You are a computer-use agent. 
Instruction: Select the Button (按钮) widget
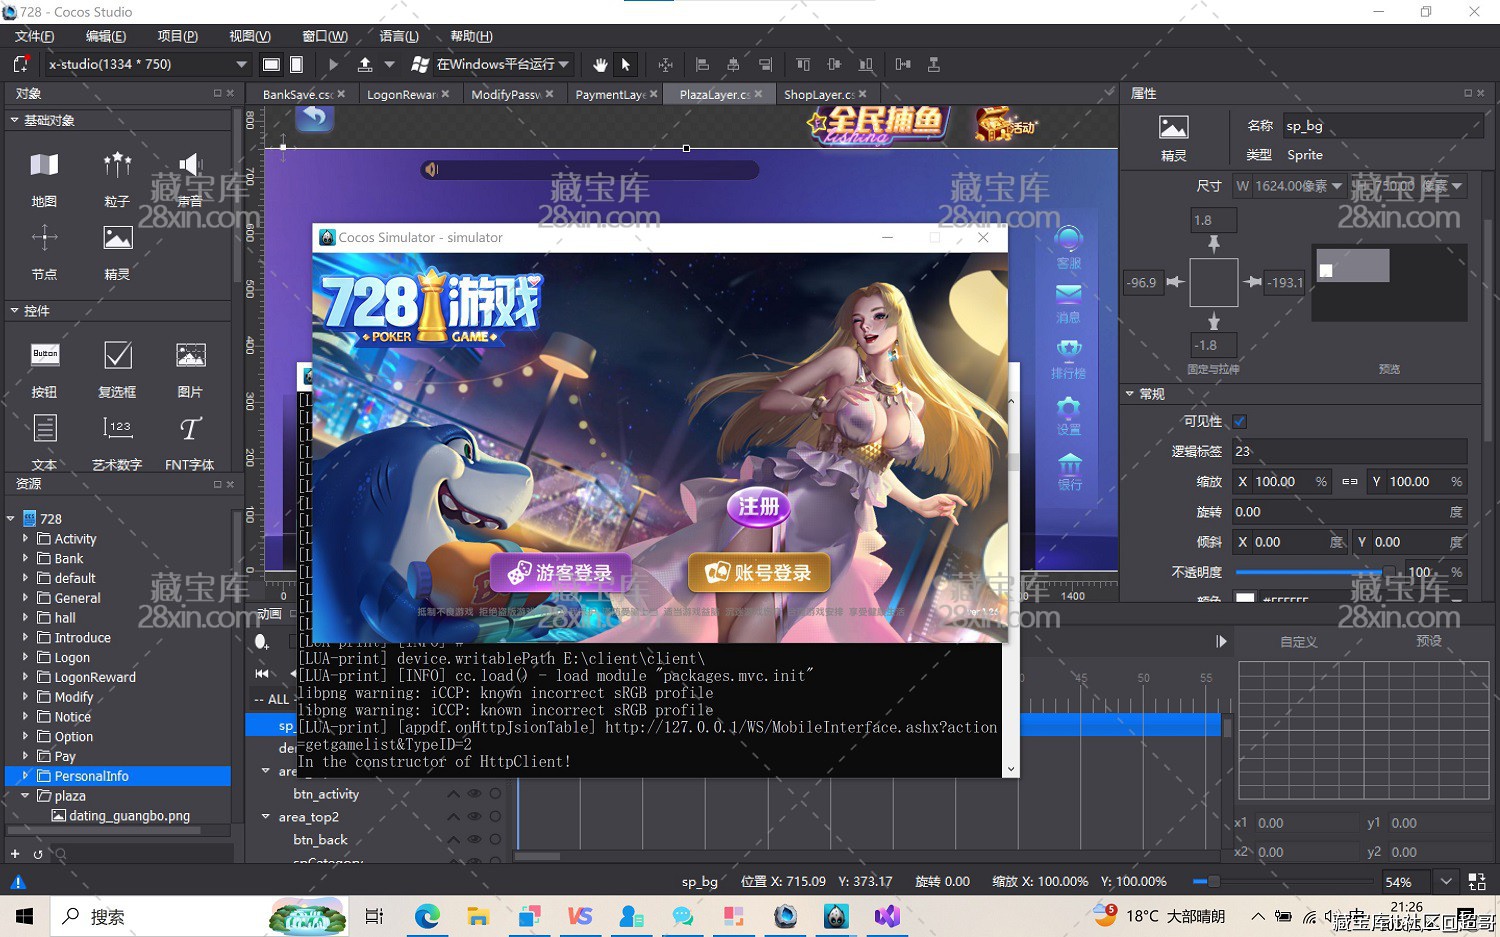[44, 369]
